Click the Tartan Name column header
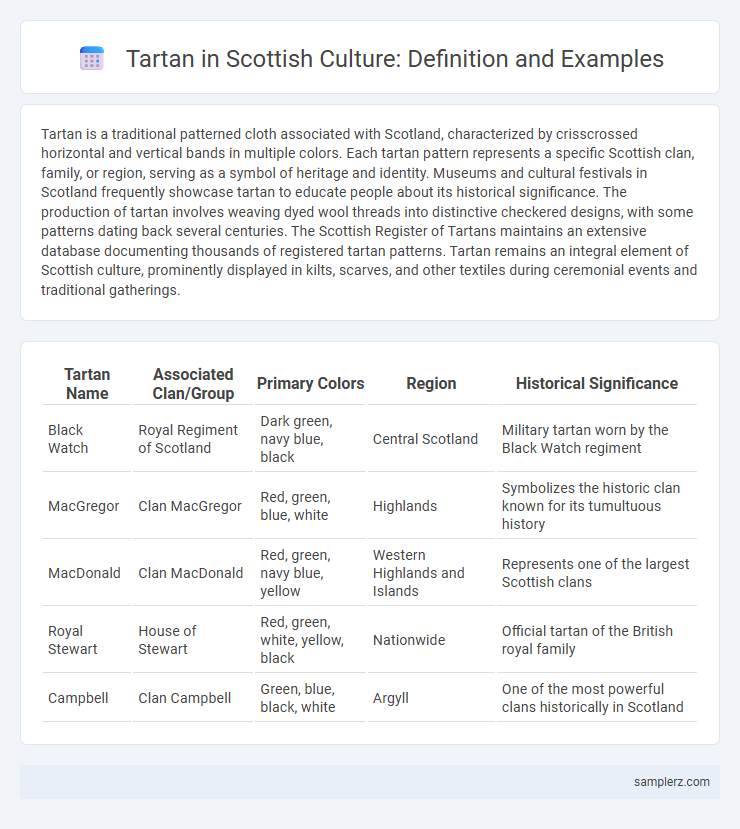740x829 pixels. [x=87, y=384]
